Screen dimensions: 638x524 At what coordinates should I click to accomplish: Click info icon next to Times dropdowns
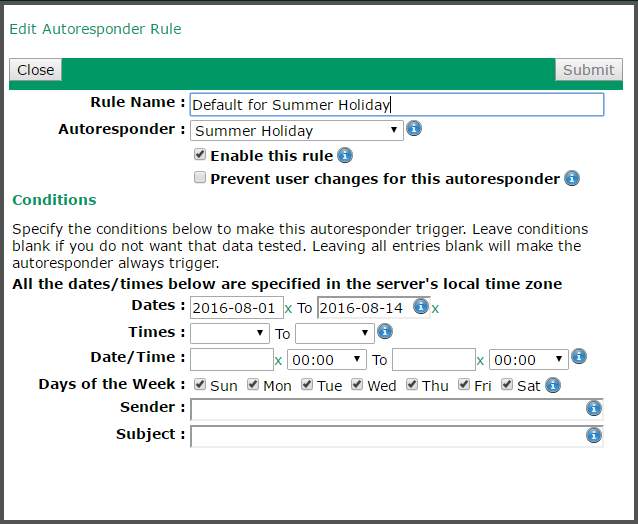pos(385,331)
